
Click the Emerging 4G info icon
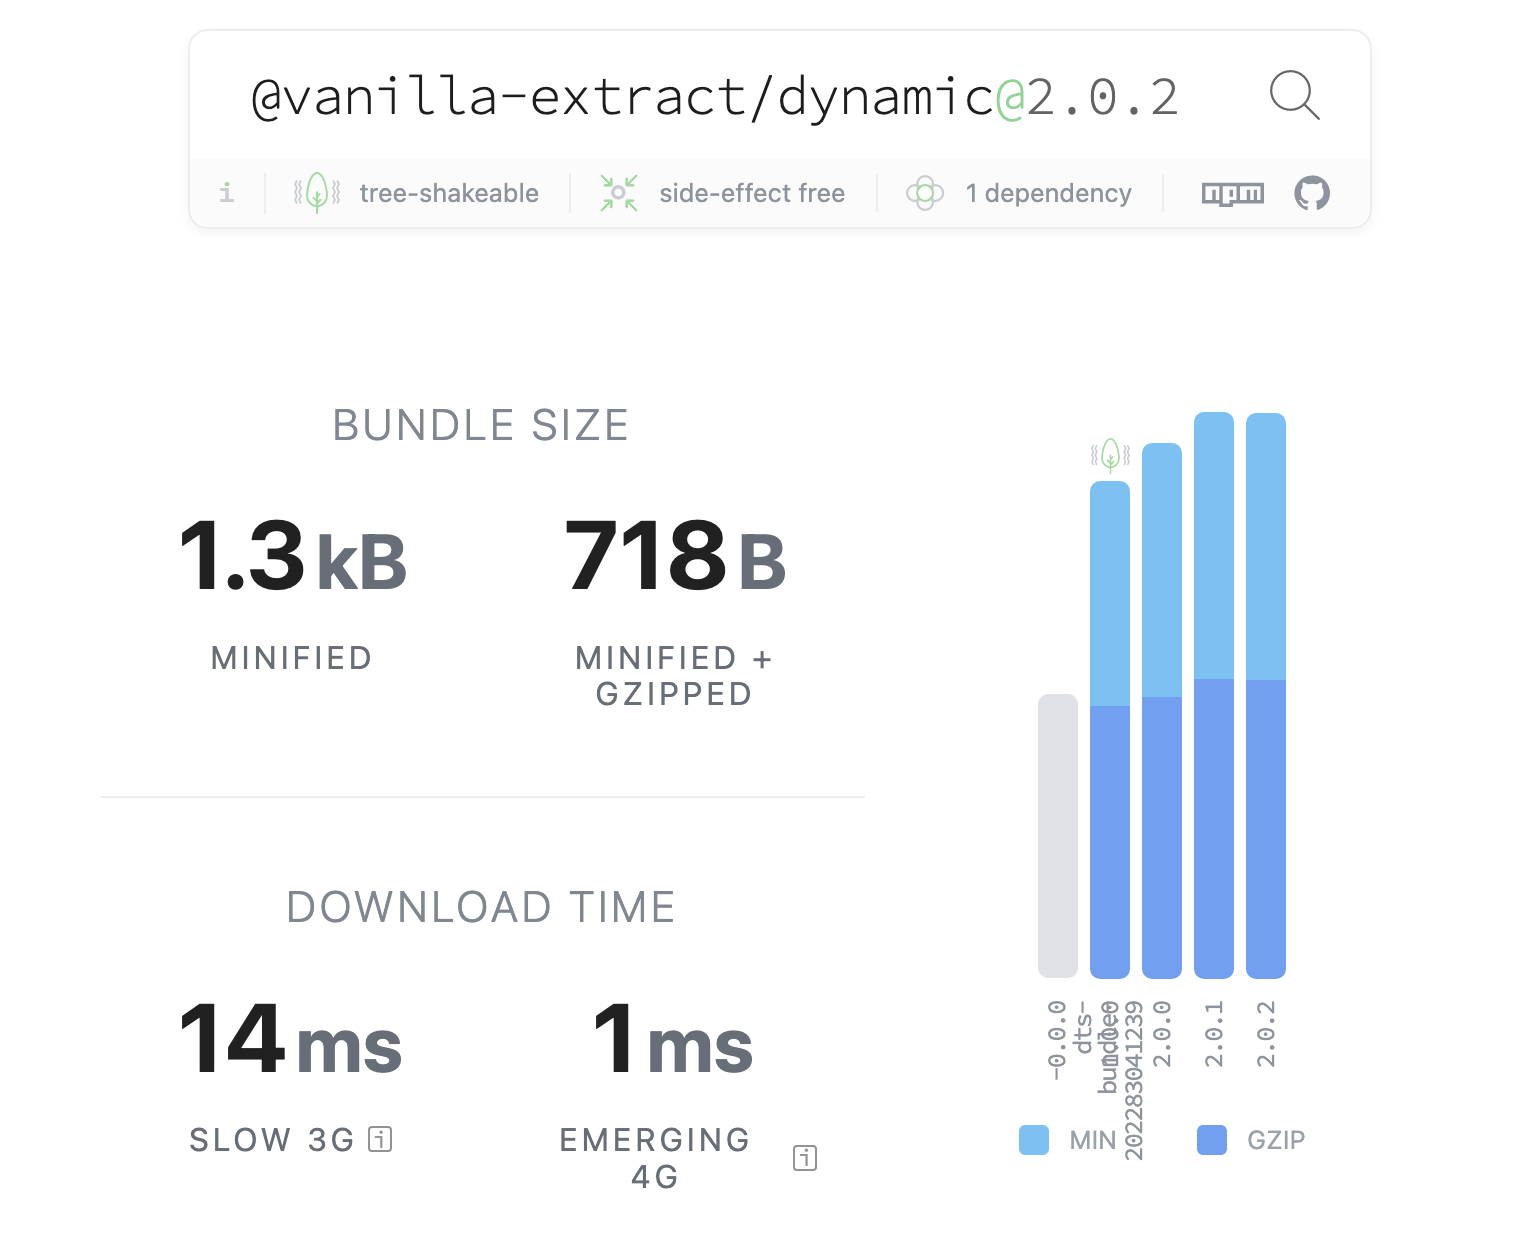tap(805, 1158)
